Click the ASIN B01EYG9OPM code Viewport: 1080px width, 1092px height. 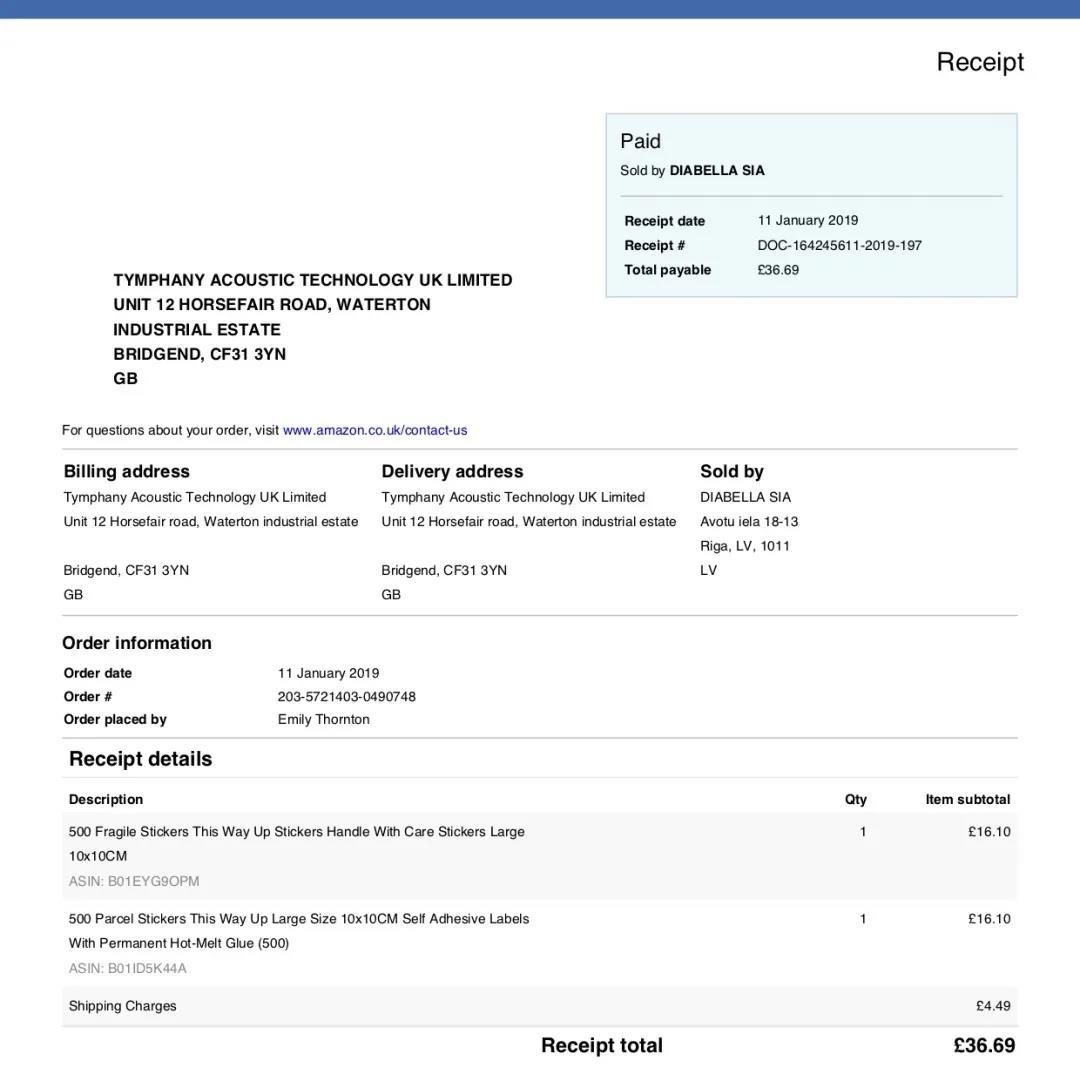click(x=131, y=881)
